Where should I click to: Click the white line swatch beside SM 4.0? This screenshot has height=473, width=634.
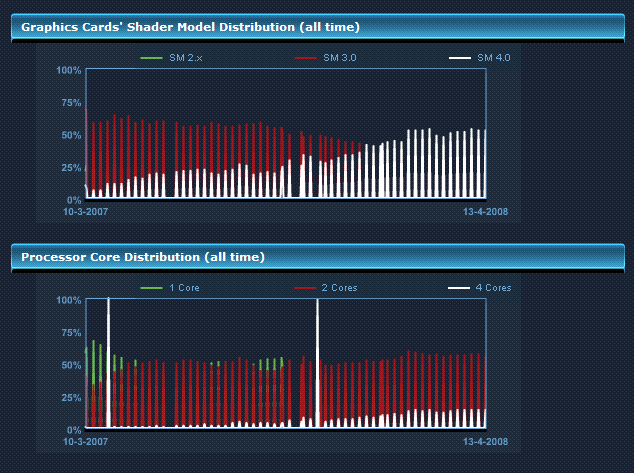[459, 58]
